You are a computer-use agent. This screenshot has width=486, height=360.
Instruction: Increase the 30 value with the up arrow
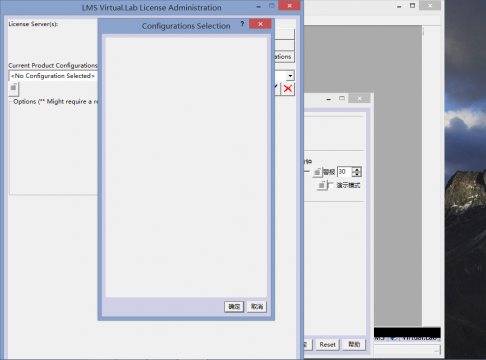point(357,169)
